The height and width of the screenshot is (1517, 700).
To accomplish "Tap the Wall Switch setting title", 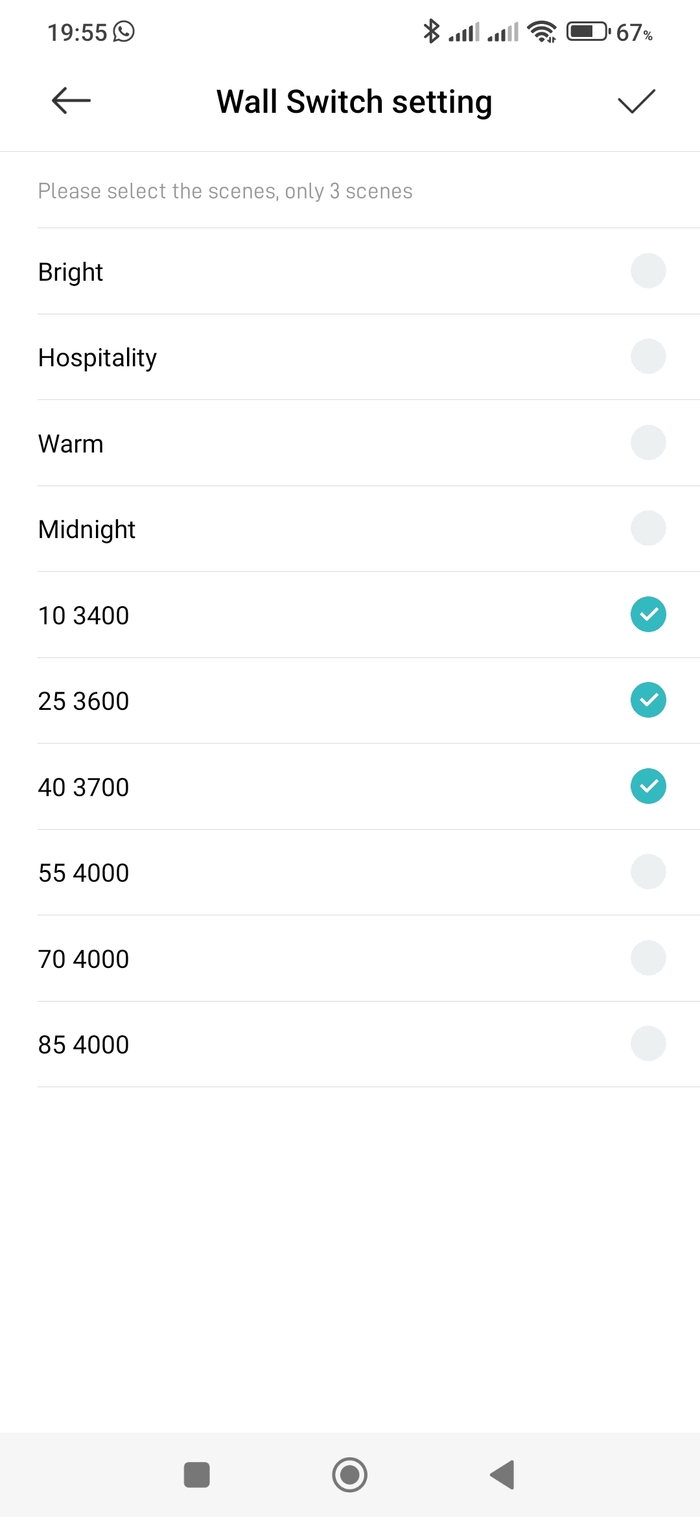I will [x=354, y=102].
